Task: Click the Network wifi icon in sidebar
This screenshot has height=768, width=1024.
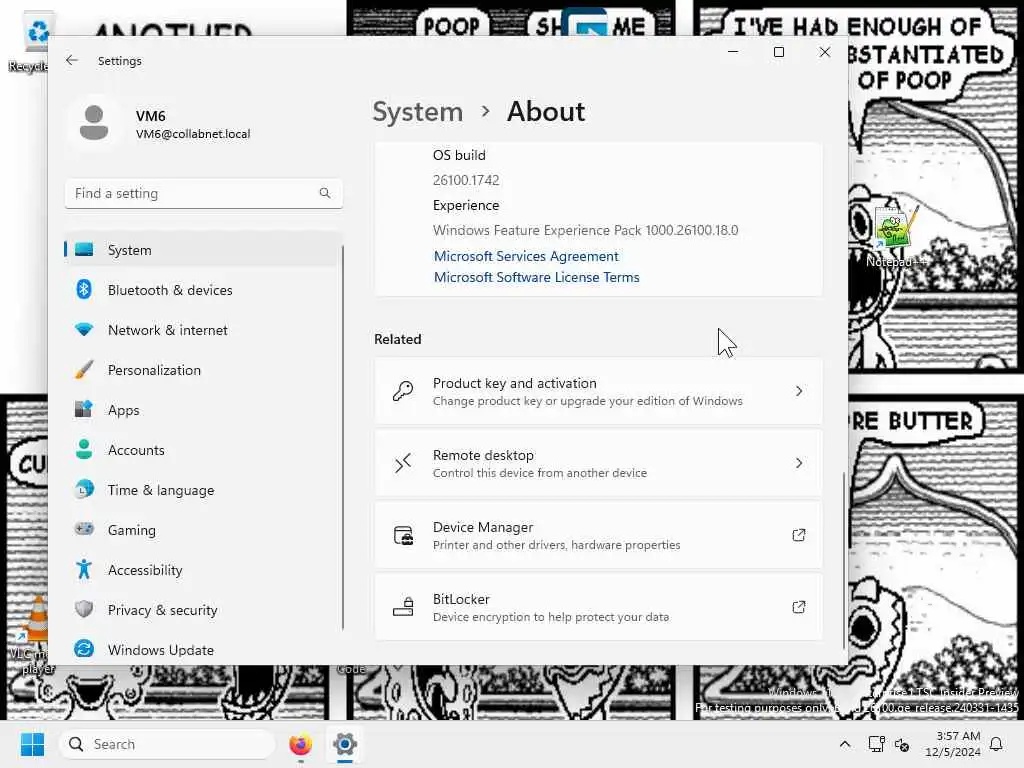Action: (x=84, y=330)
